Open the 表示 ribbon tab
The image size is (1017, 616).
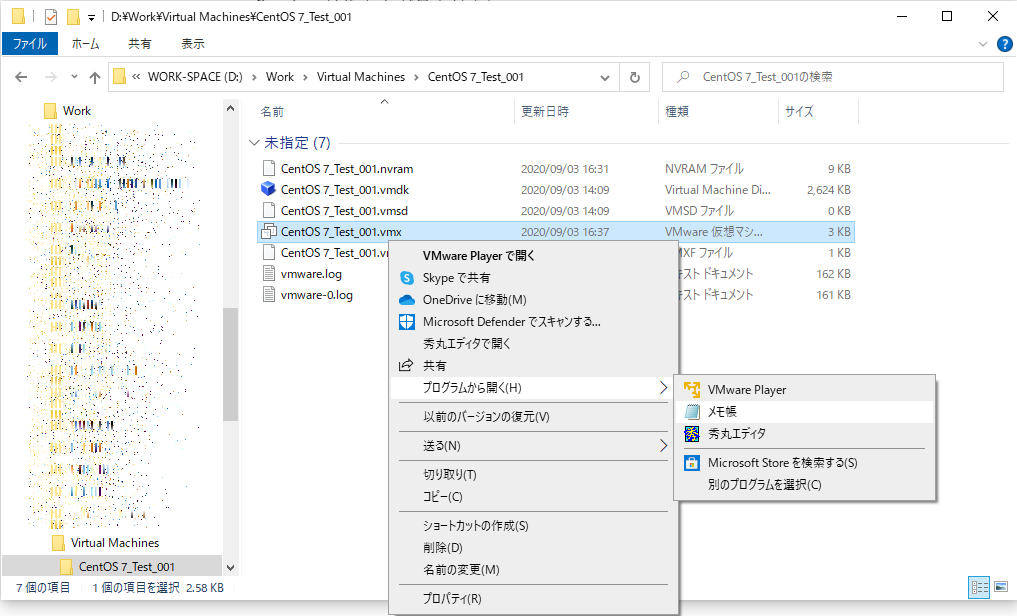[x=193, y=44]
